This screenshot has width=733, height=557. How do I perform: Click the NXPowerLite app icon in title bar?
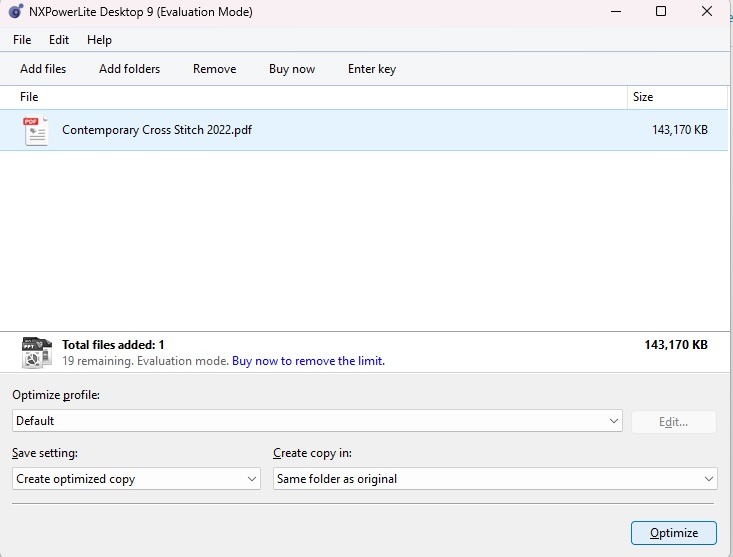pos(16,11)
